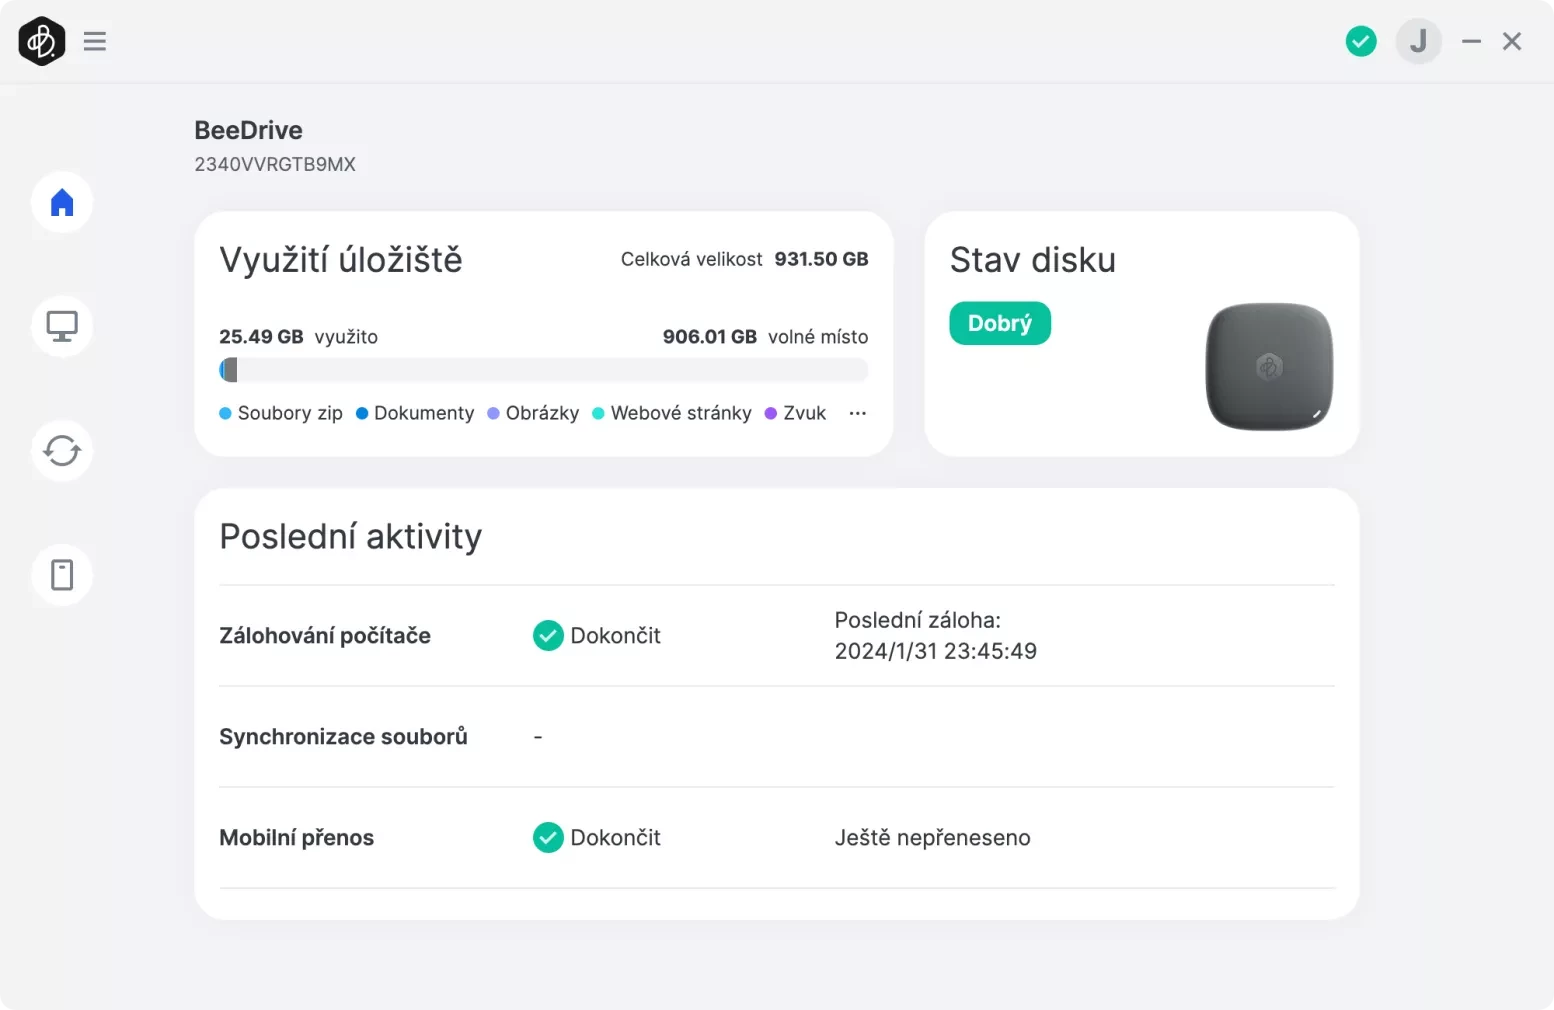The height and width of the screenshot is (1010, 1554).
Task: Click the Dobrý disk status badge
Action: (x=1000, y=323)
